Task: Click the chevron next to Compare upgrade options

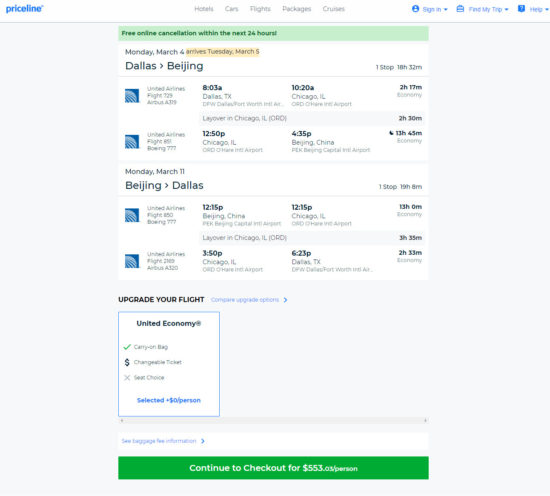Action: [x=286, y=300]
